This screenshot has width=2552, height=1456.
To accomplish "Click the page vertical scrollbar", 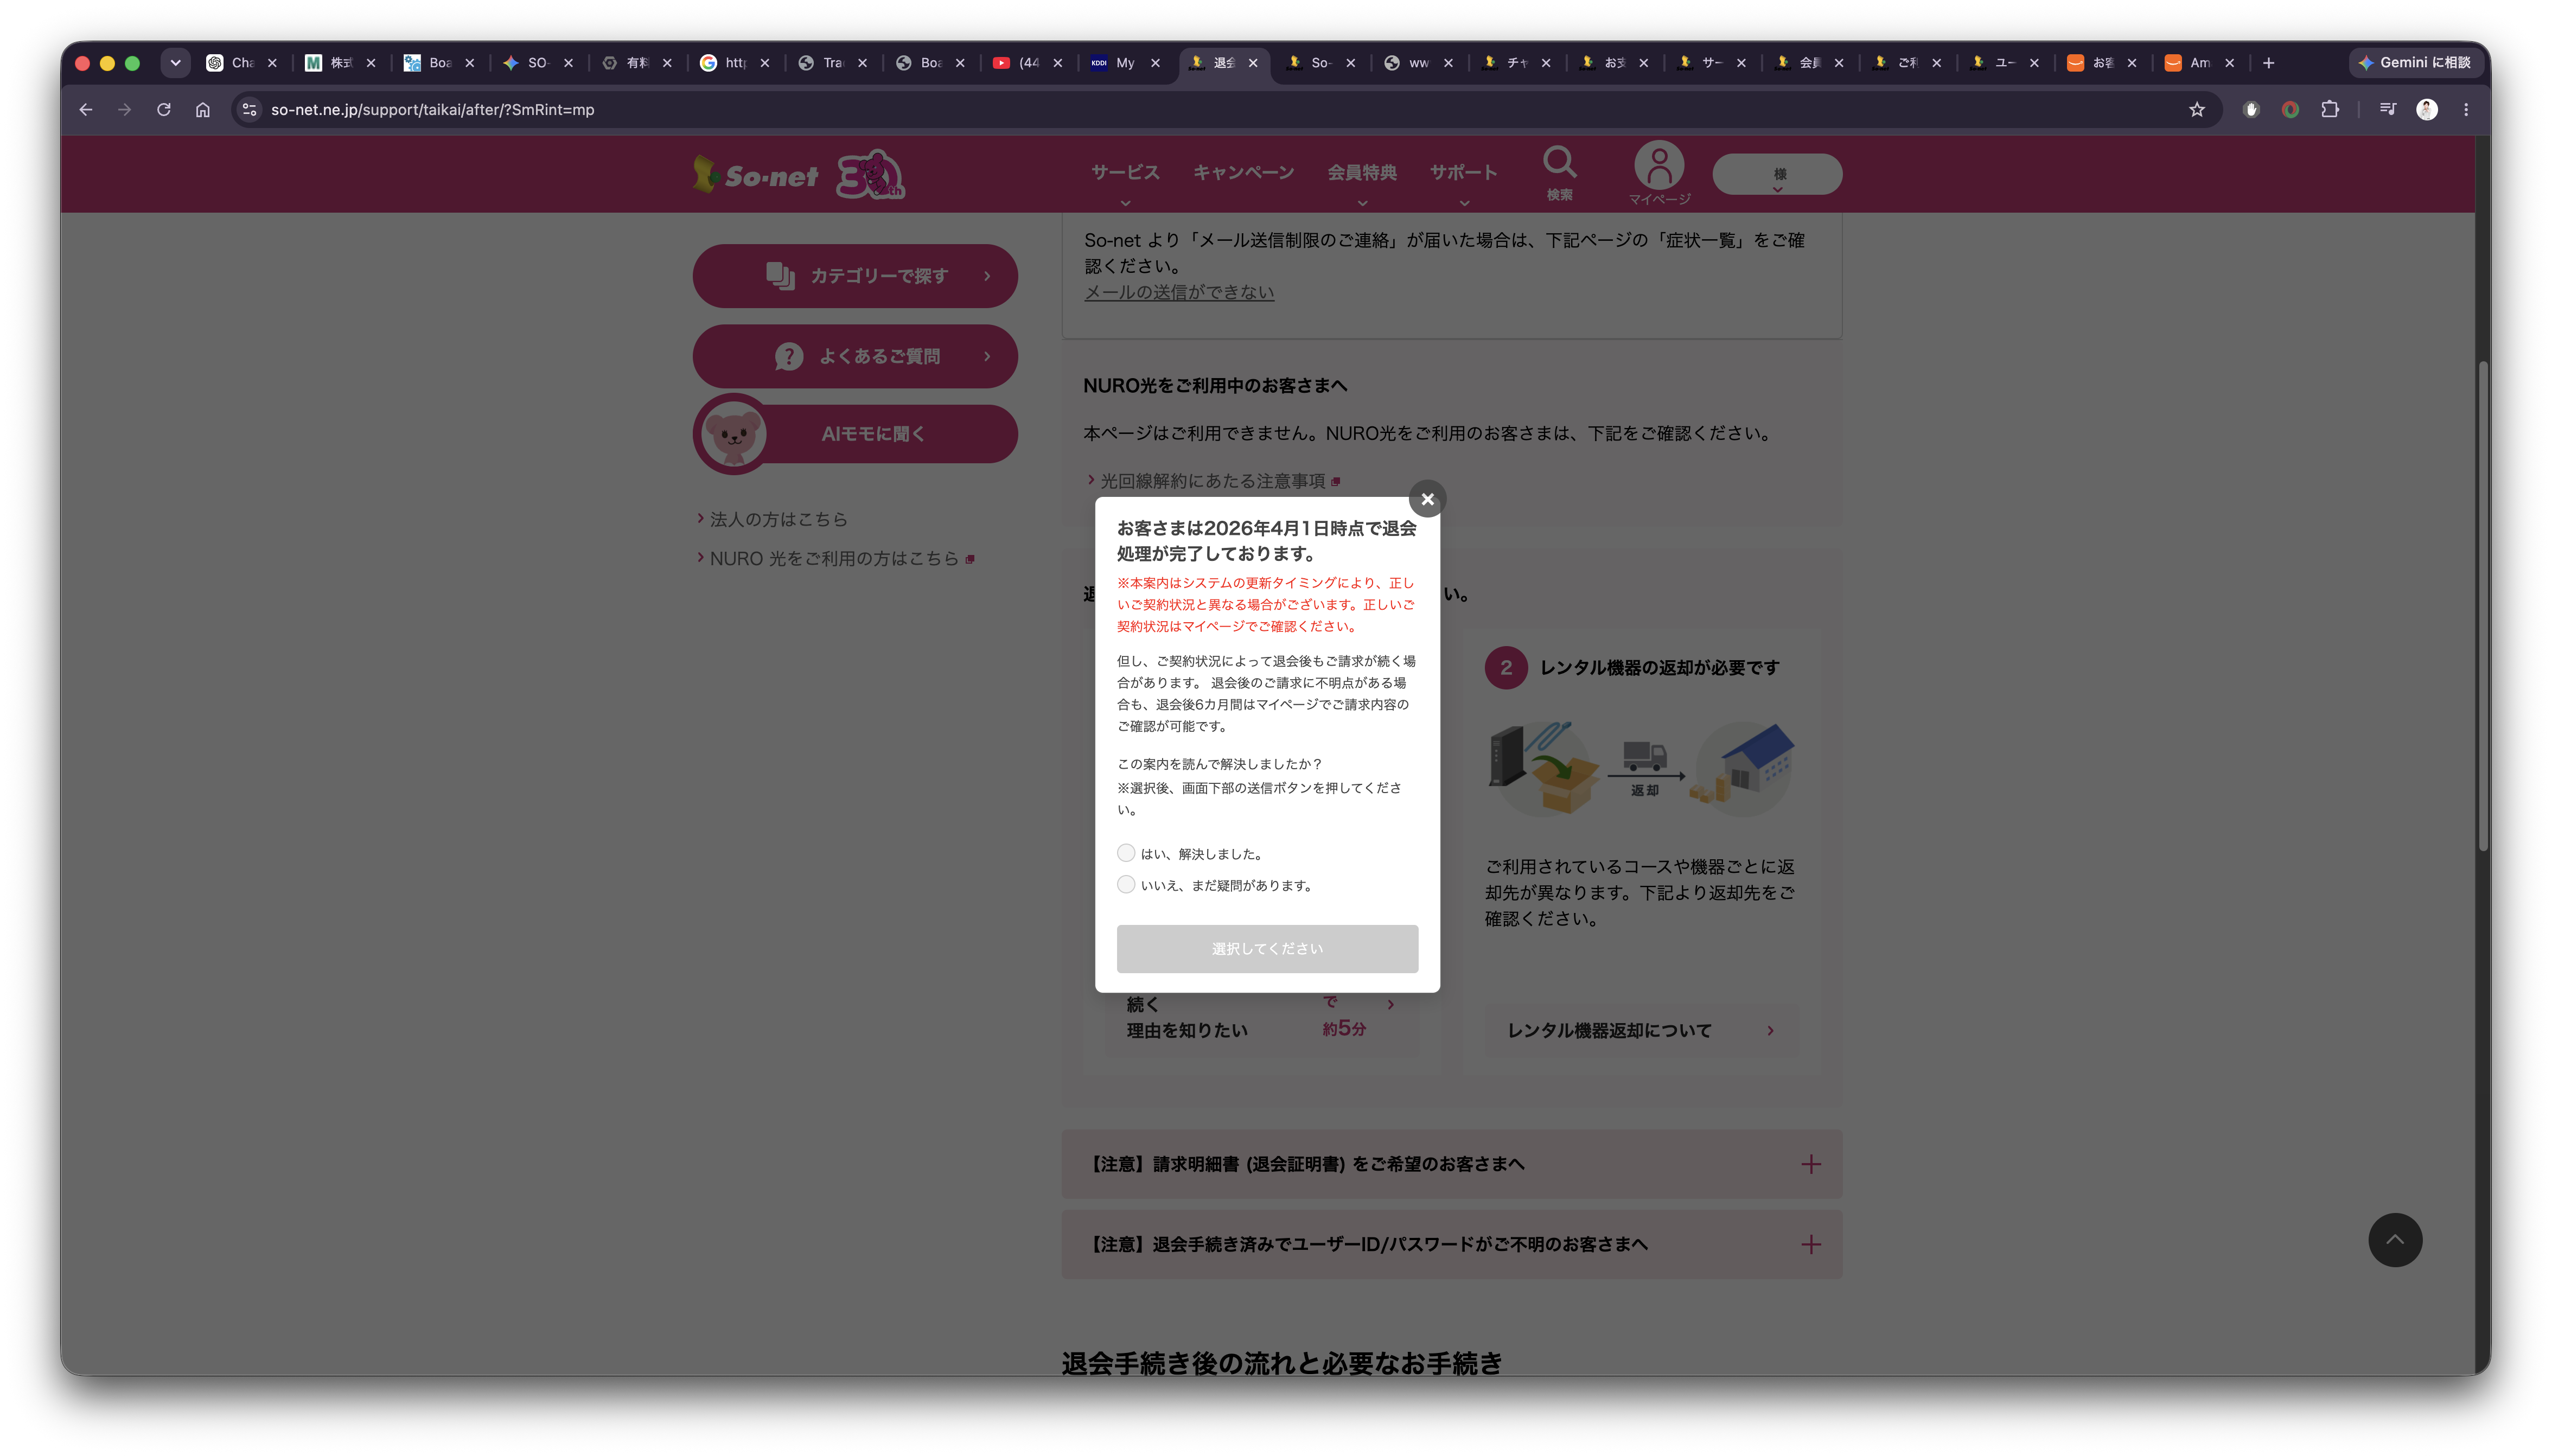I will tap(2483, 606).
